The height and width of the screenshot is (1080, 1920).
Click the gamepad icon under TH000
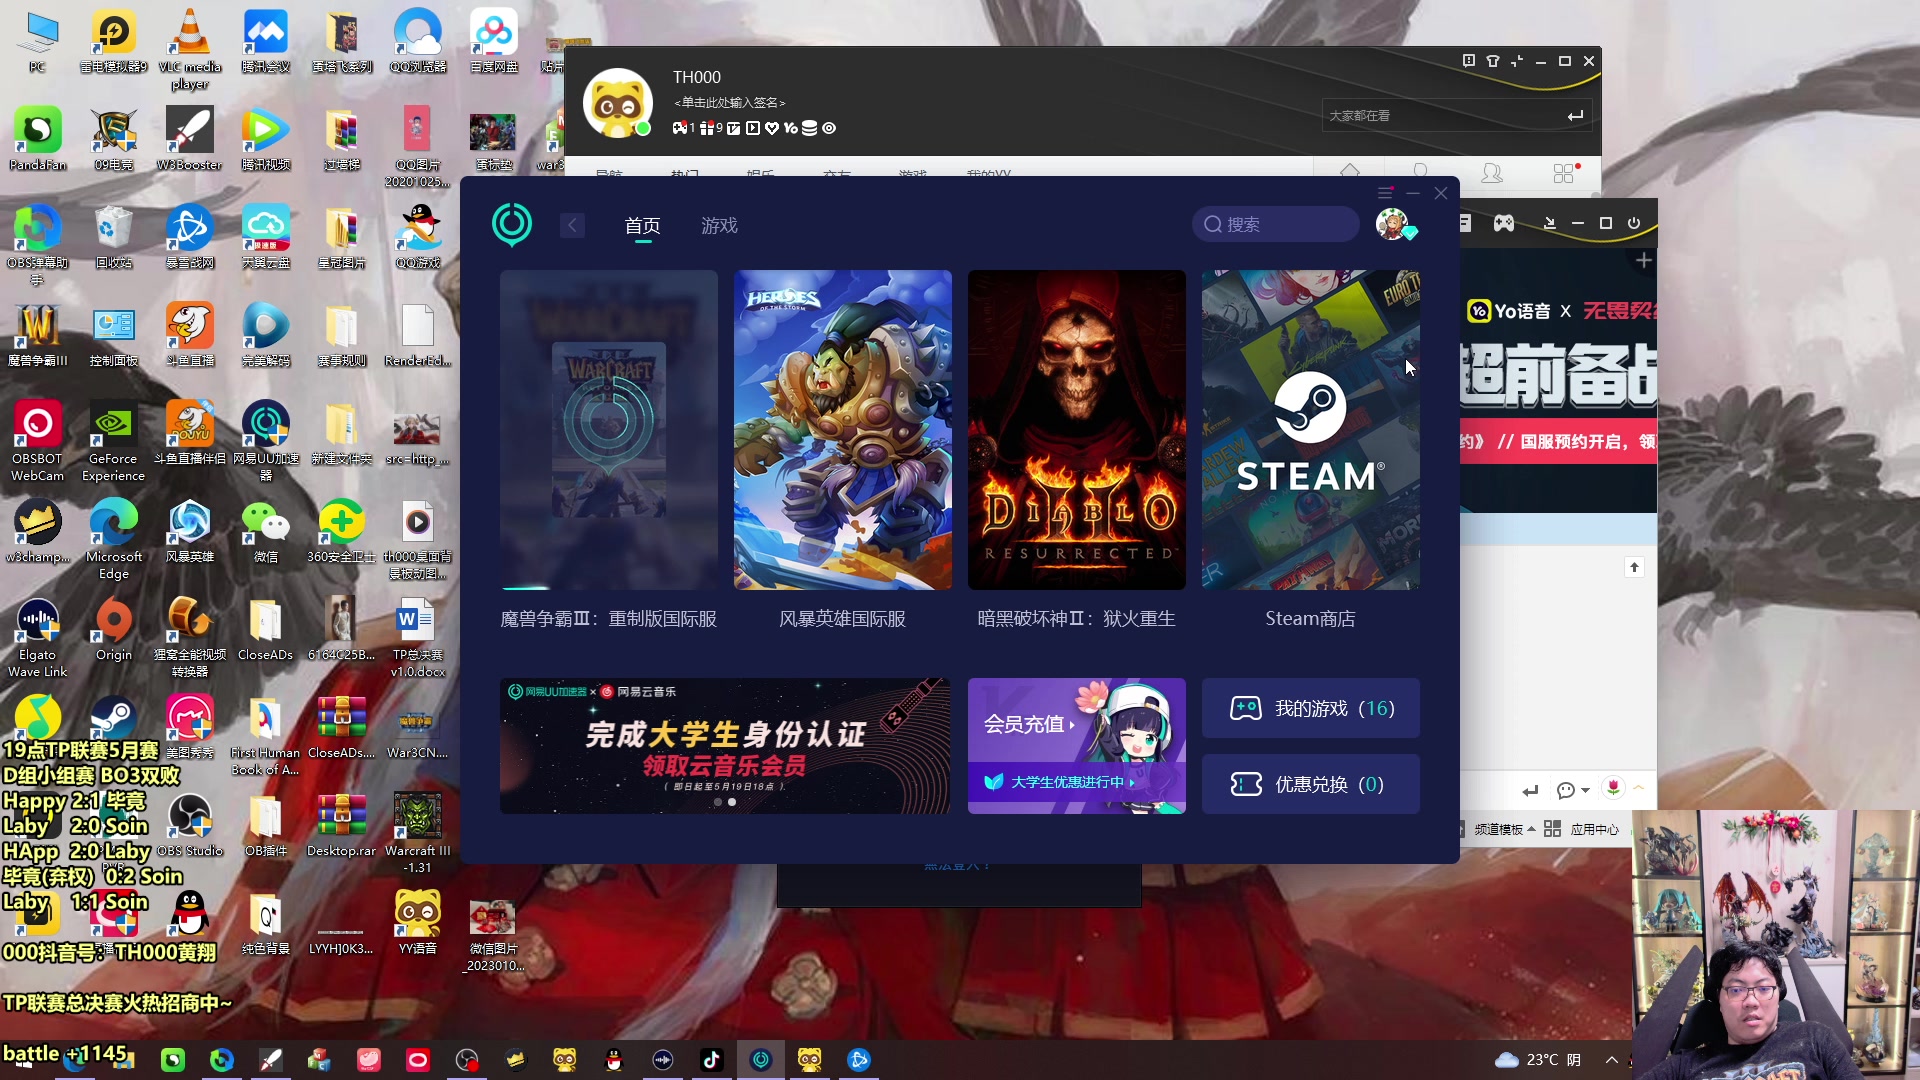(x=680, y=128)
